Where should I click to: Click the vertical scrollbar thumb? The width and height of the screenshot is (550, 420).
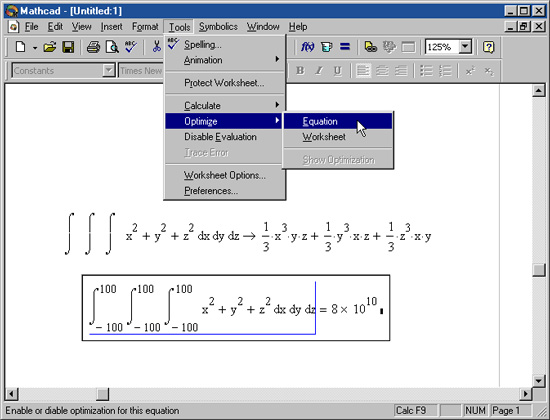click(538, 271)
